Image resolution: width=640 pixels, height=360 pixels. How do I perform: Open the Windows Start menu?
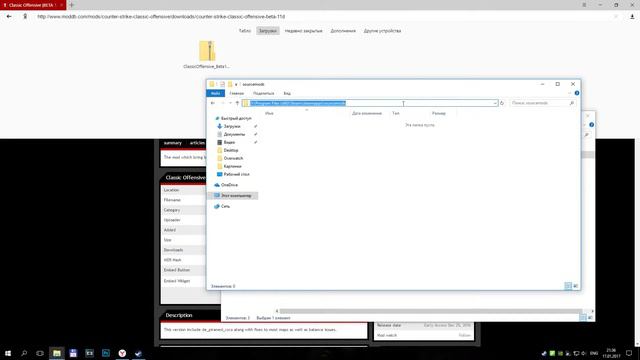point(8,353)
